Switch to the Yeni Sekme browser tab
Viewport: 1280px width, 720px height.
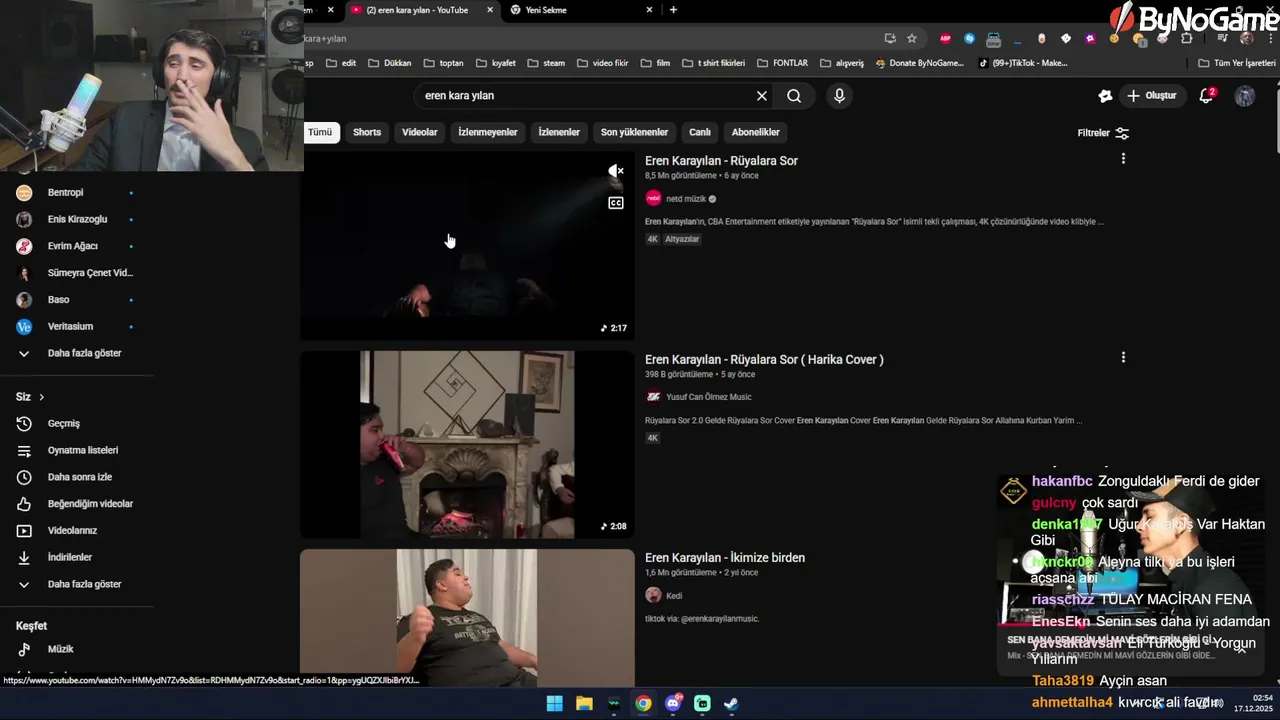[580, 10]
